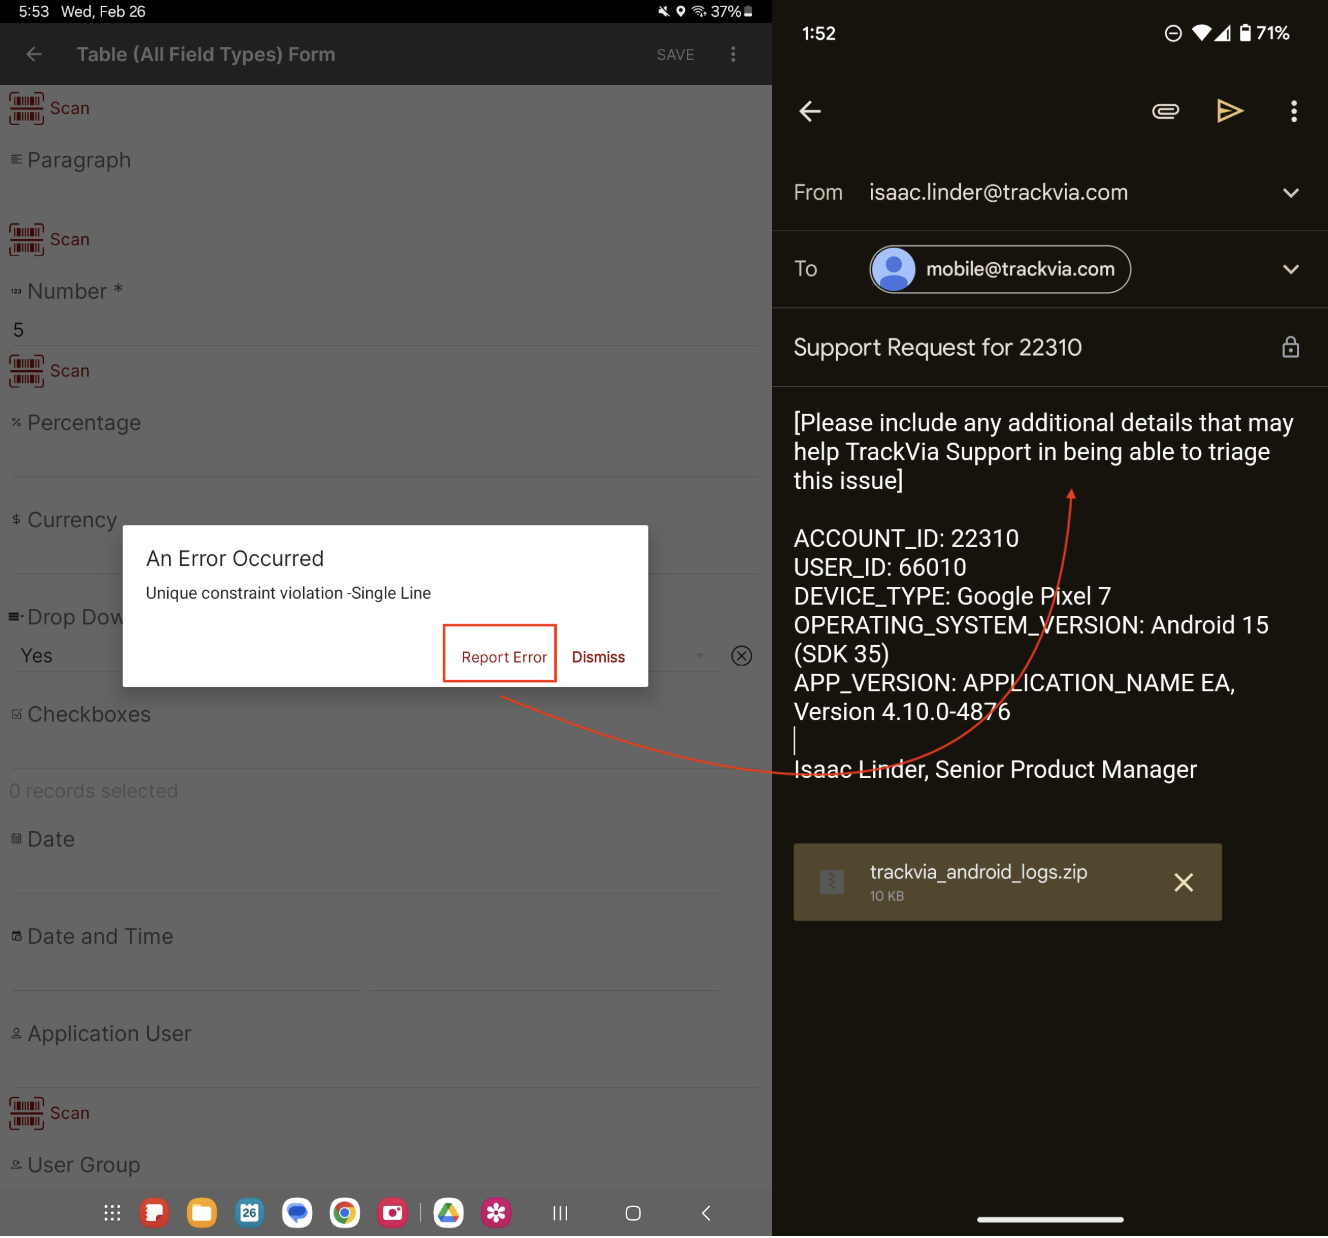This screenshot has width=1328, height=1238.
Task: Expand the To recipients chevron
Action: (x=1291, y=269)
